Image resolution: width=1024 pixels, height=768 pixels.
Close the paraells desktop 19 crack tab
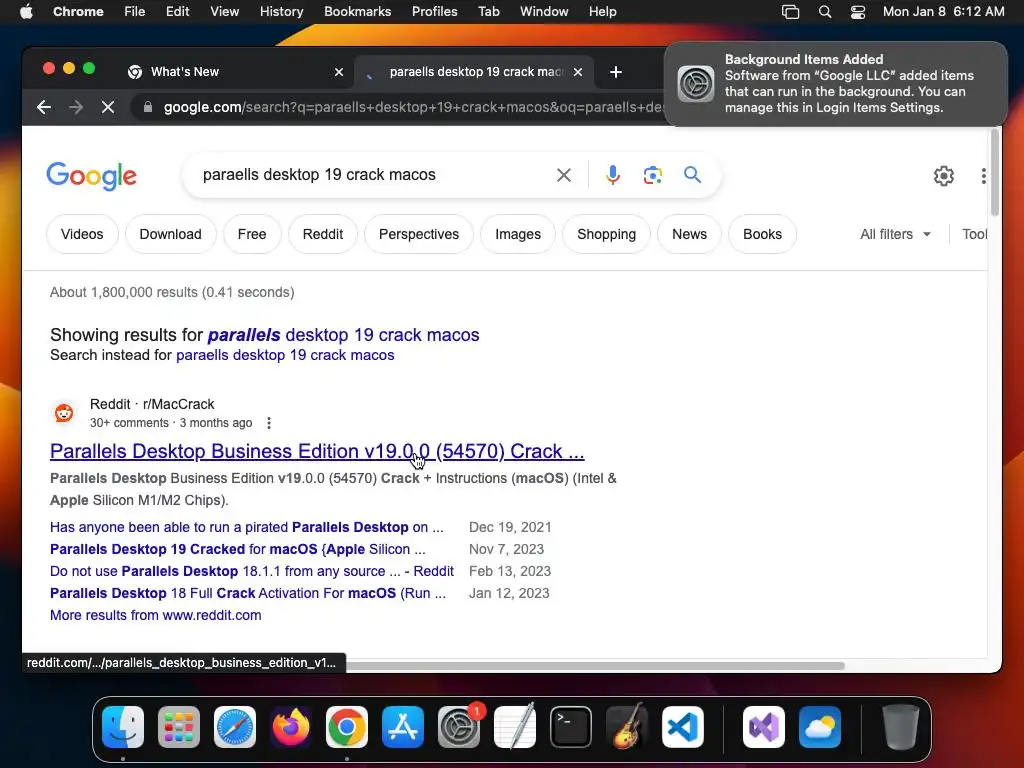pyautogui.click(x=578, y=72)
